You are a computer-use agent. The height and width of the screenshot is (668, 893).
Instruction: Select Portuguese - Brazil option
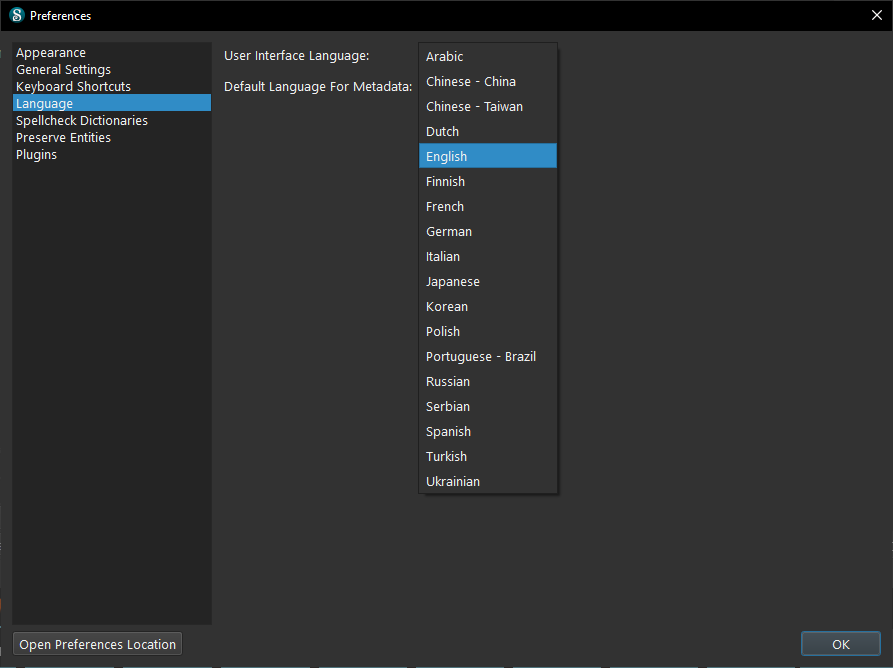tap(481, 357)
